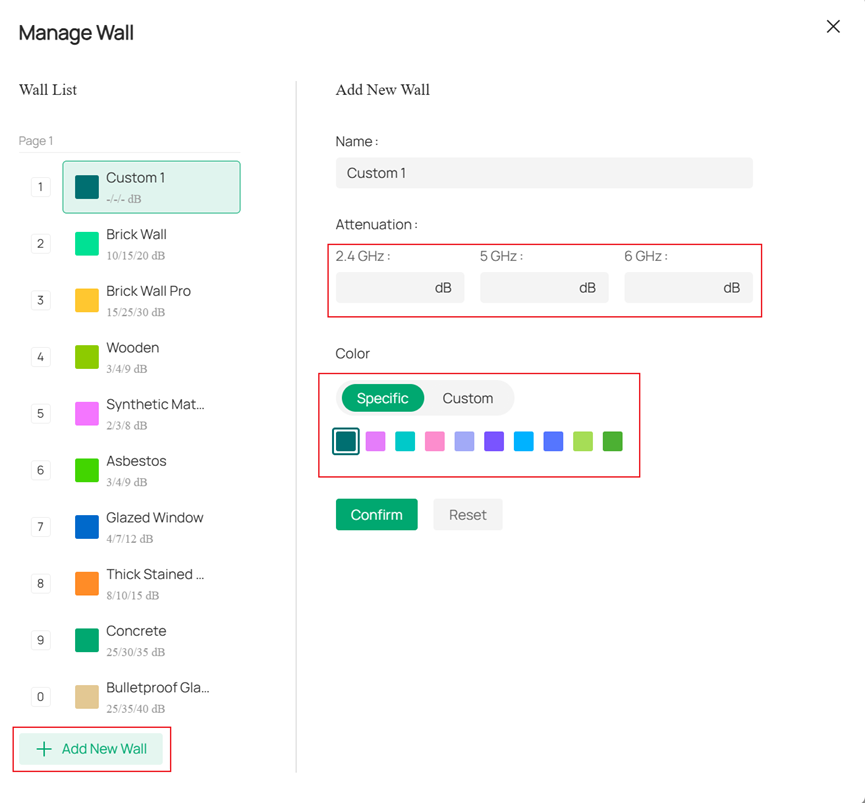Screen dimensions: 865x803
Task: Click the Reset button
Action: click(467, 515)
